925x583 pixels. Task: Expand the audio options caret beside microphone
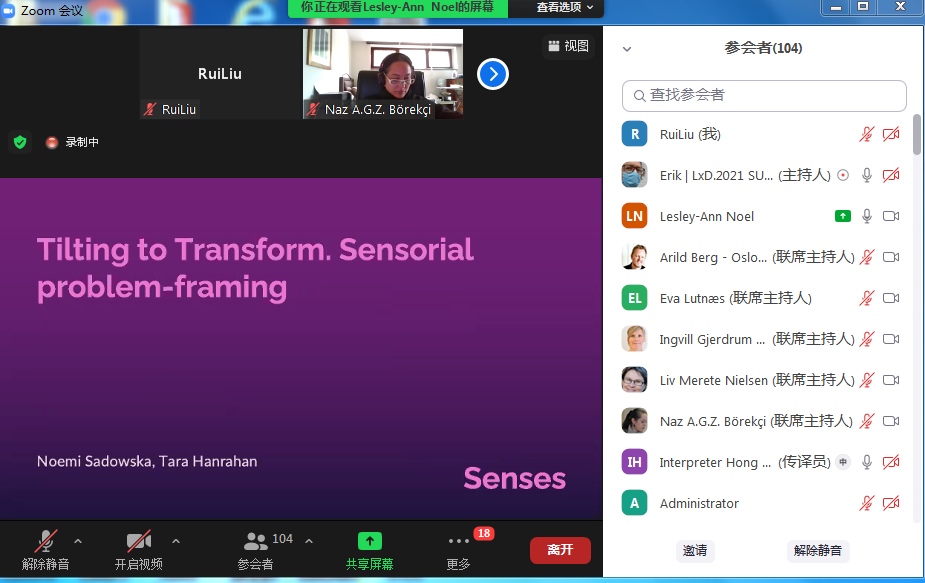(x=78, y=541)
